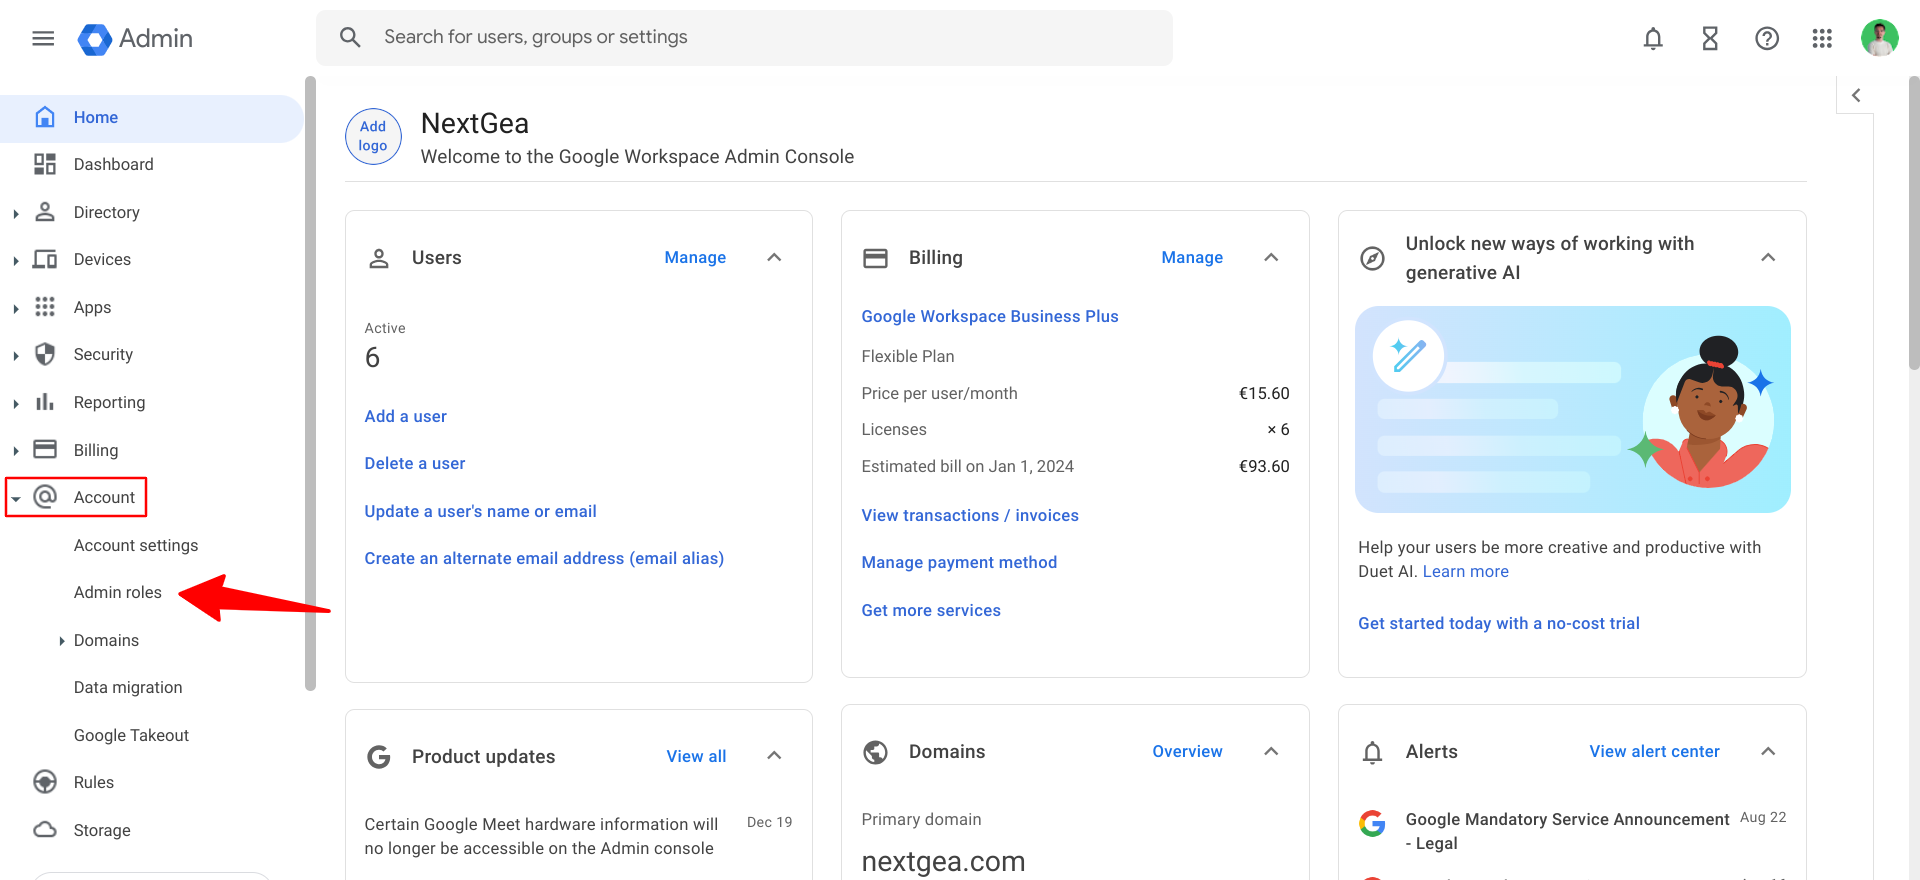Click Manage on the Users card
1920x880 pixels.
695,257
